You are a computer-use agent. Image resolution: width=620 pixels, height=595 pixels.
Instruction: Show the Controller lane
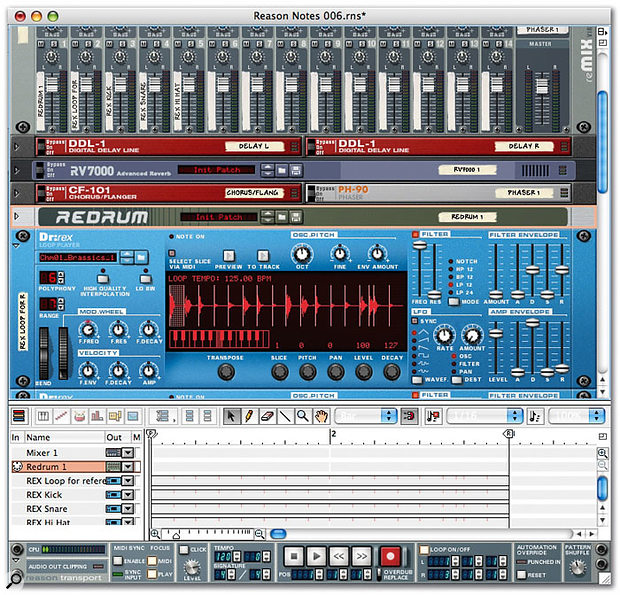[x=133, y=416]
